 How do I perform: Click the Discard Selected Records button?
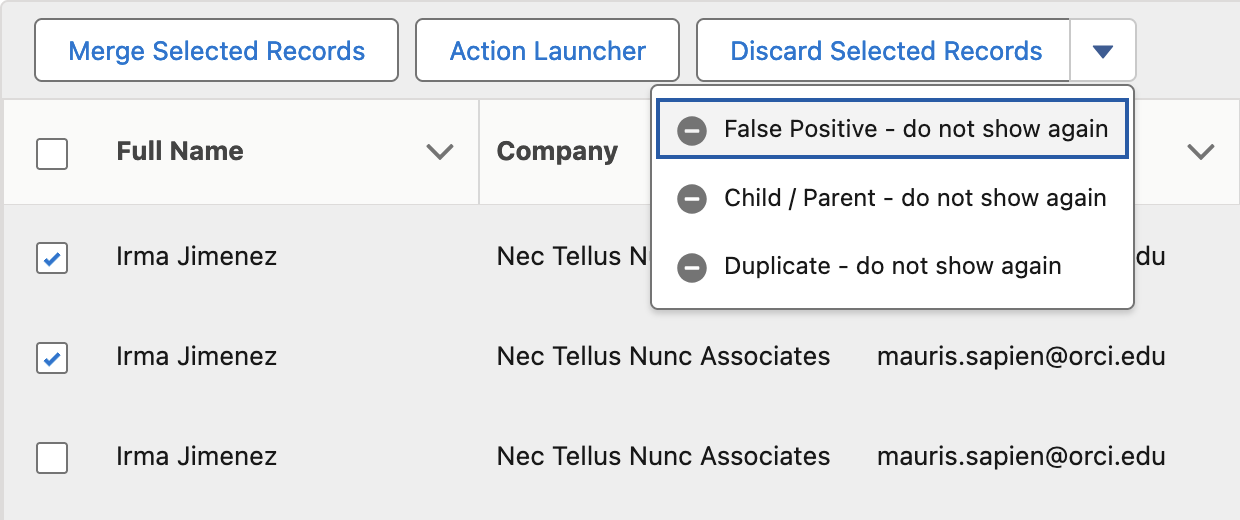point(884,50)
